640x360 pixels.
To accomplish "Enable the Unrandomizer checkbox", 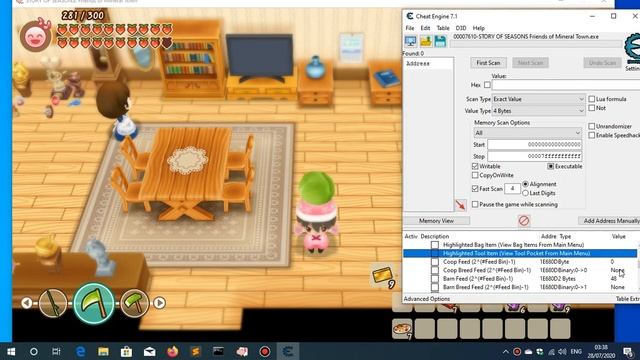I will [x=591, y=126].
